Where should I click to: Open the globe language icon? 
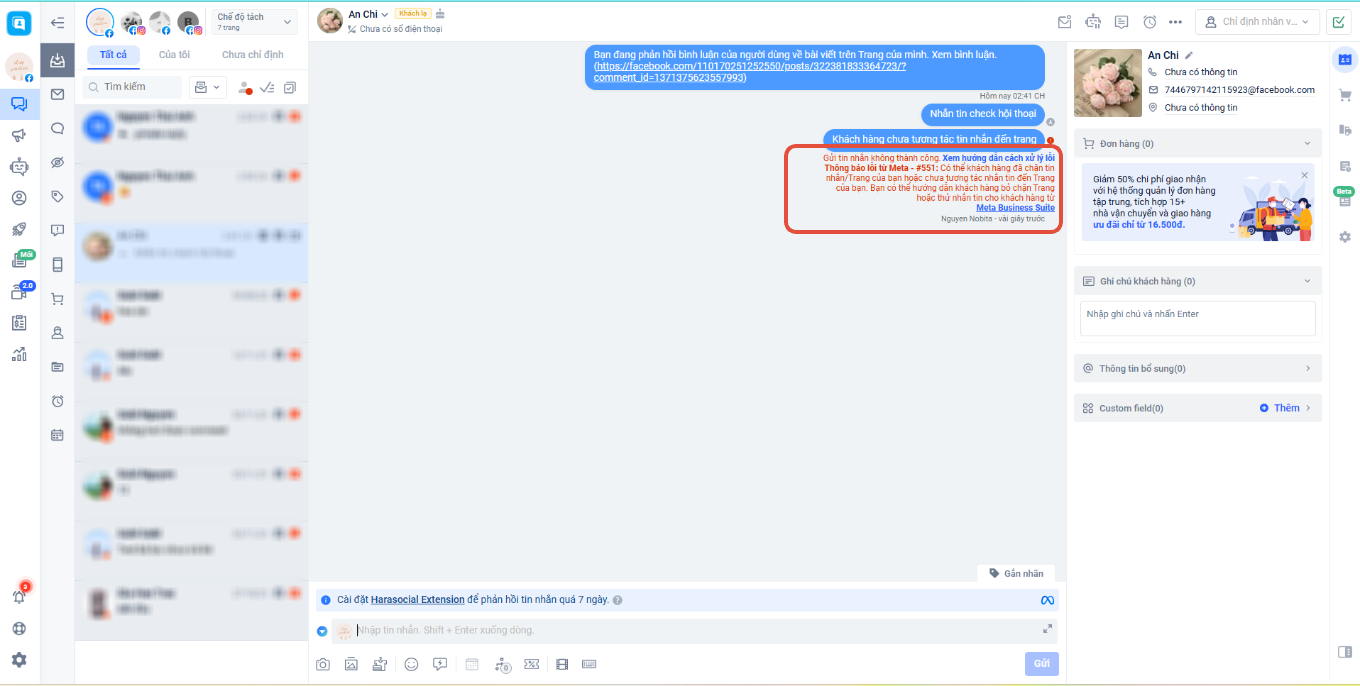[x=19, y=629]
